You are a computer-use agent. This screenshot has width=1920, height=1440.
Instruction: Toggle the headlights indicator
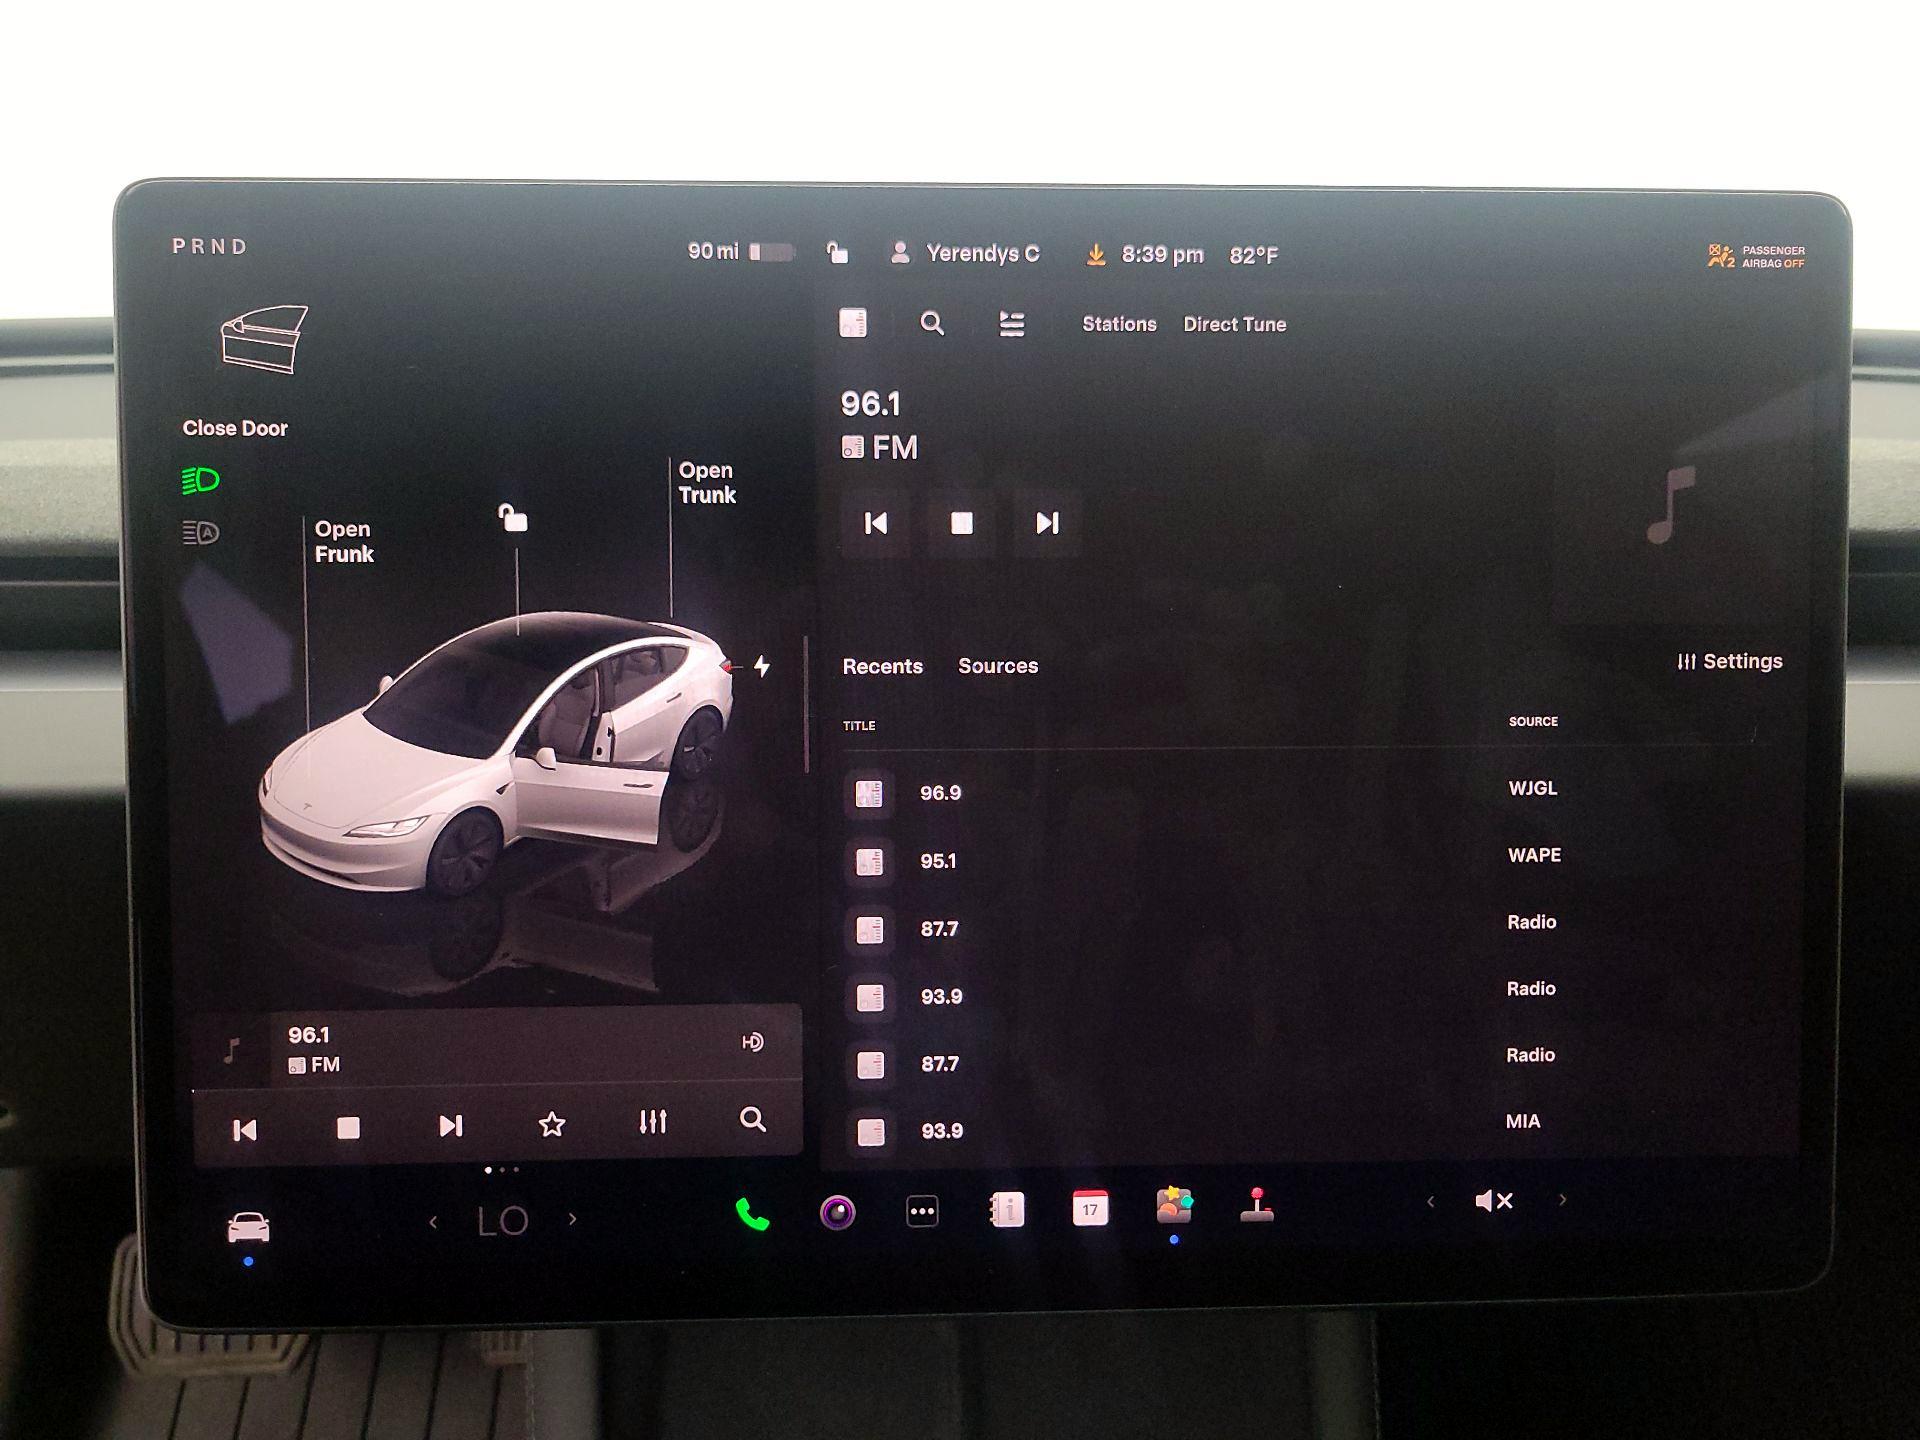pos(200,481)
